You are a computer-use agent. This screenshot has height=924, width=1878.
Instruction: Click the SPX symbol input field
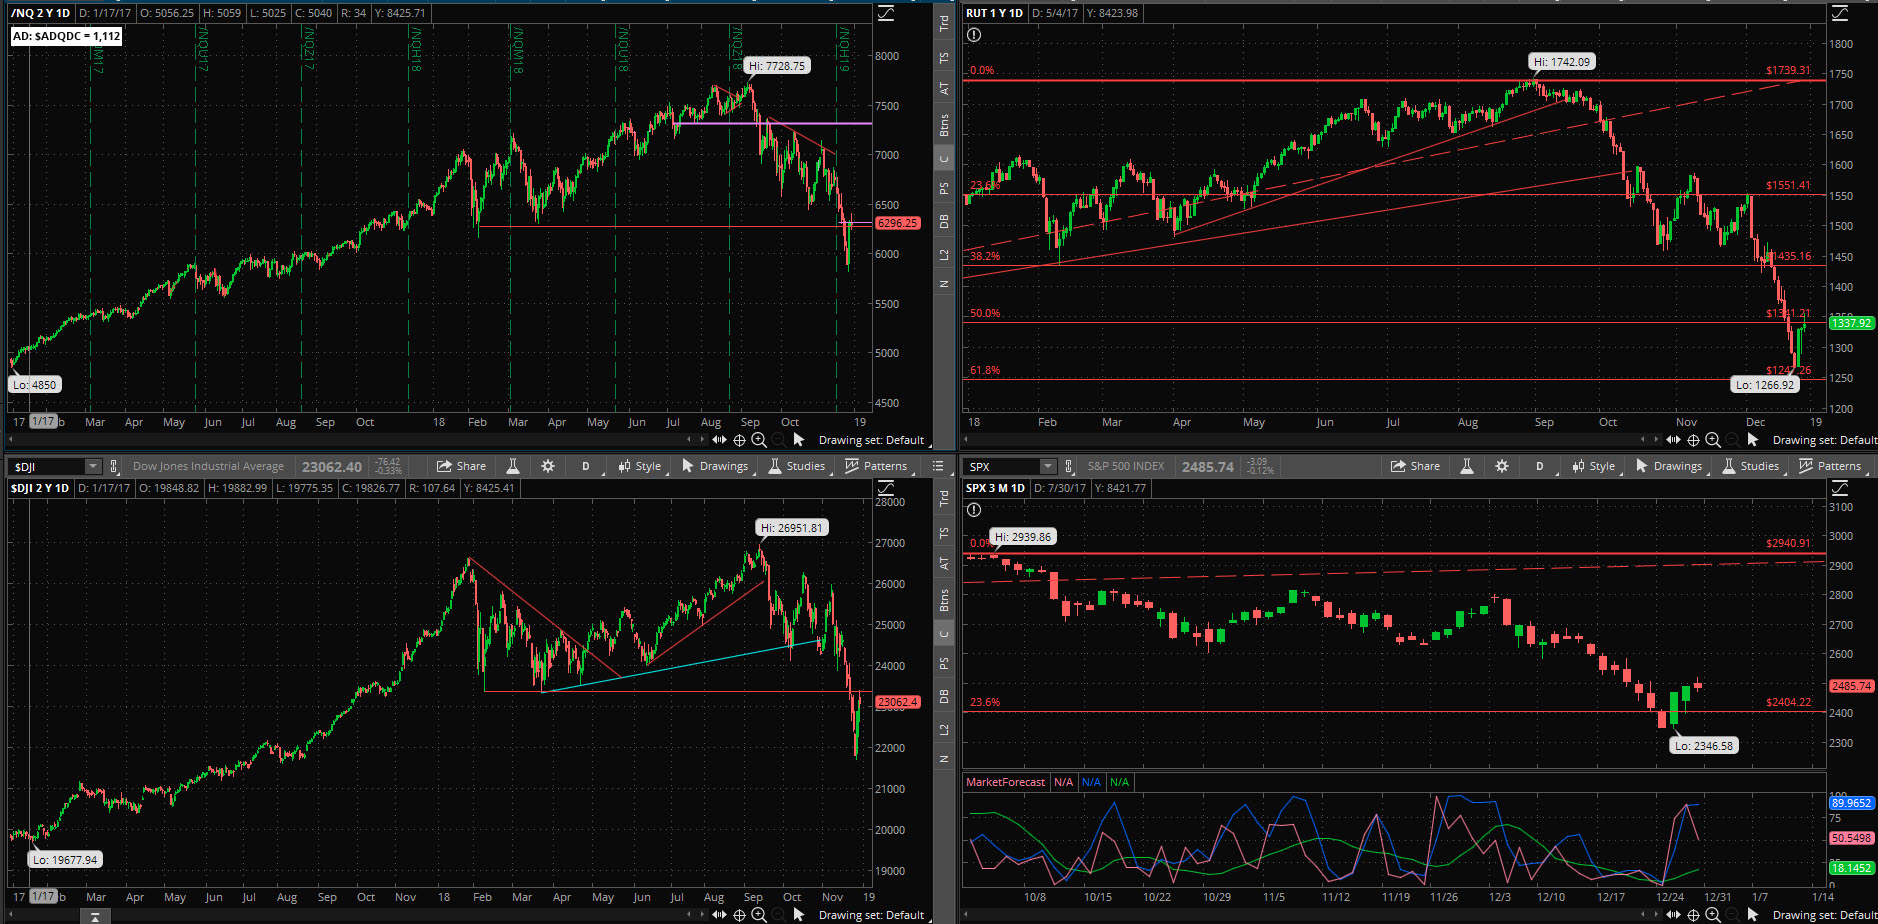tap(1002, 466)
